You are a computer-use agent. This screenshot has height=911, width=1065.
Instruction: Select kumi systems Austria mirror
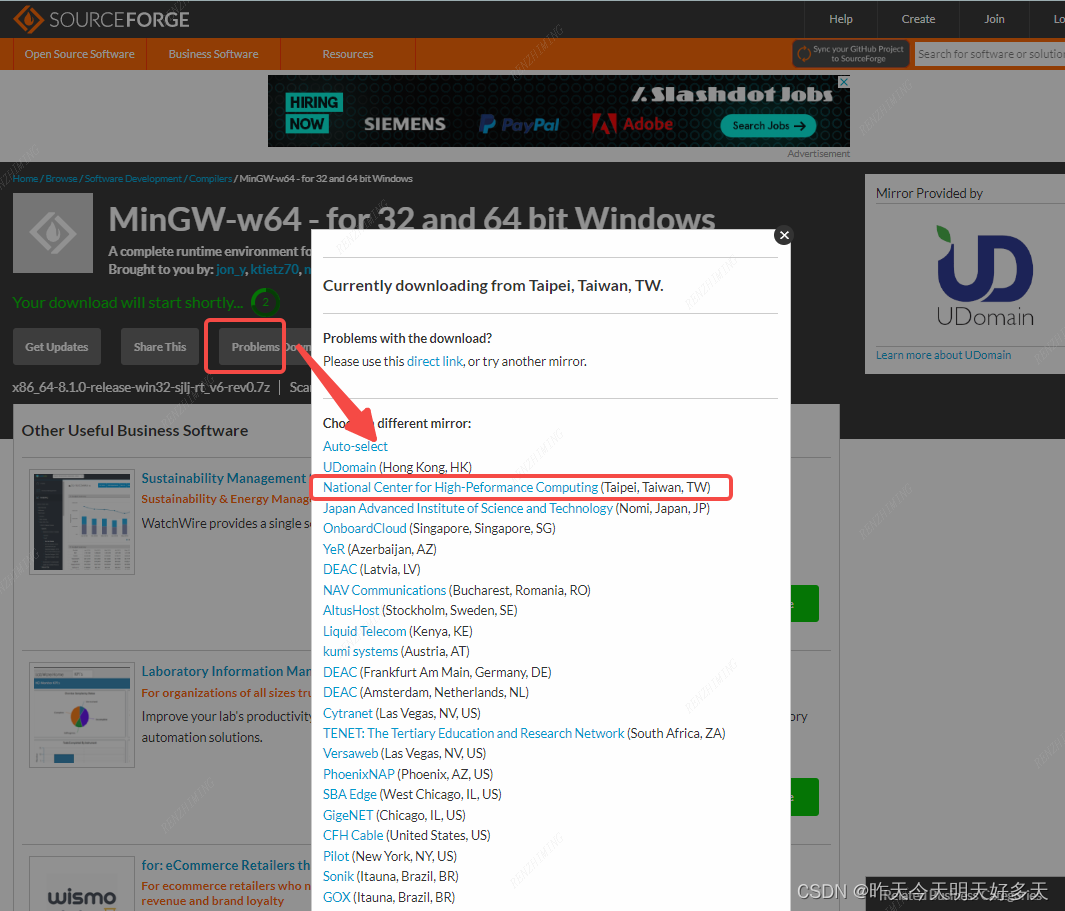pyautogui.click(x=361, y=651)
